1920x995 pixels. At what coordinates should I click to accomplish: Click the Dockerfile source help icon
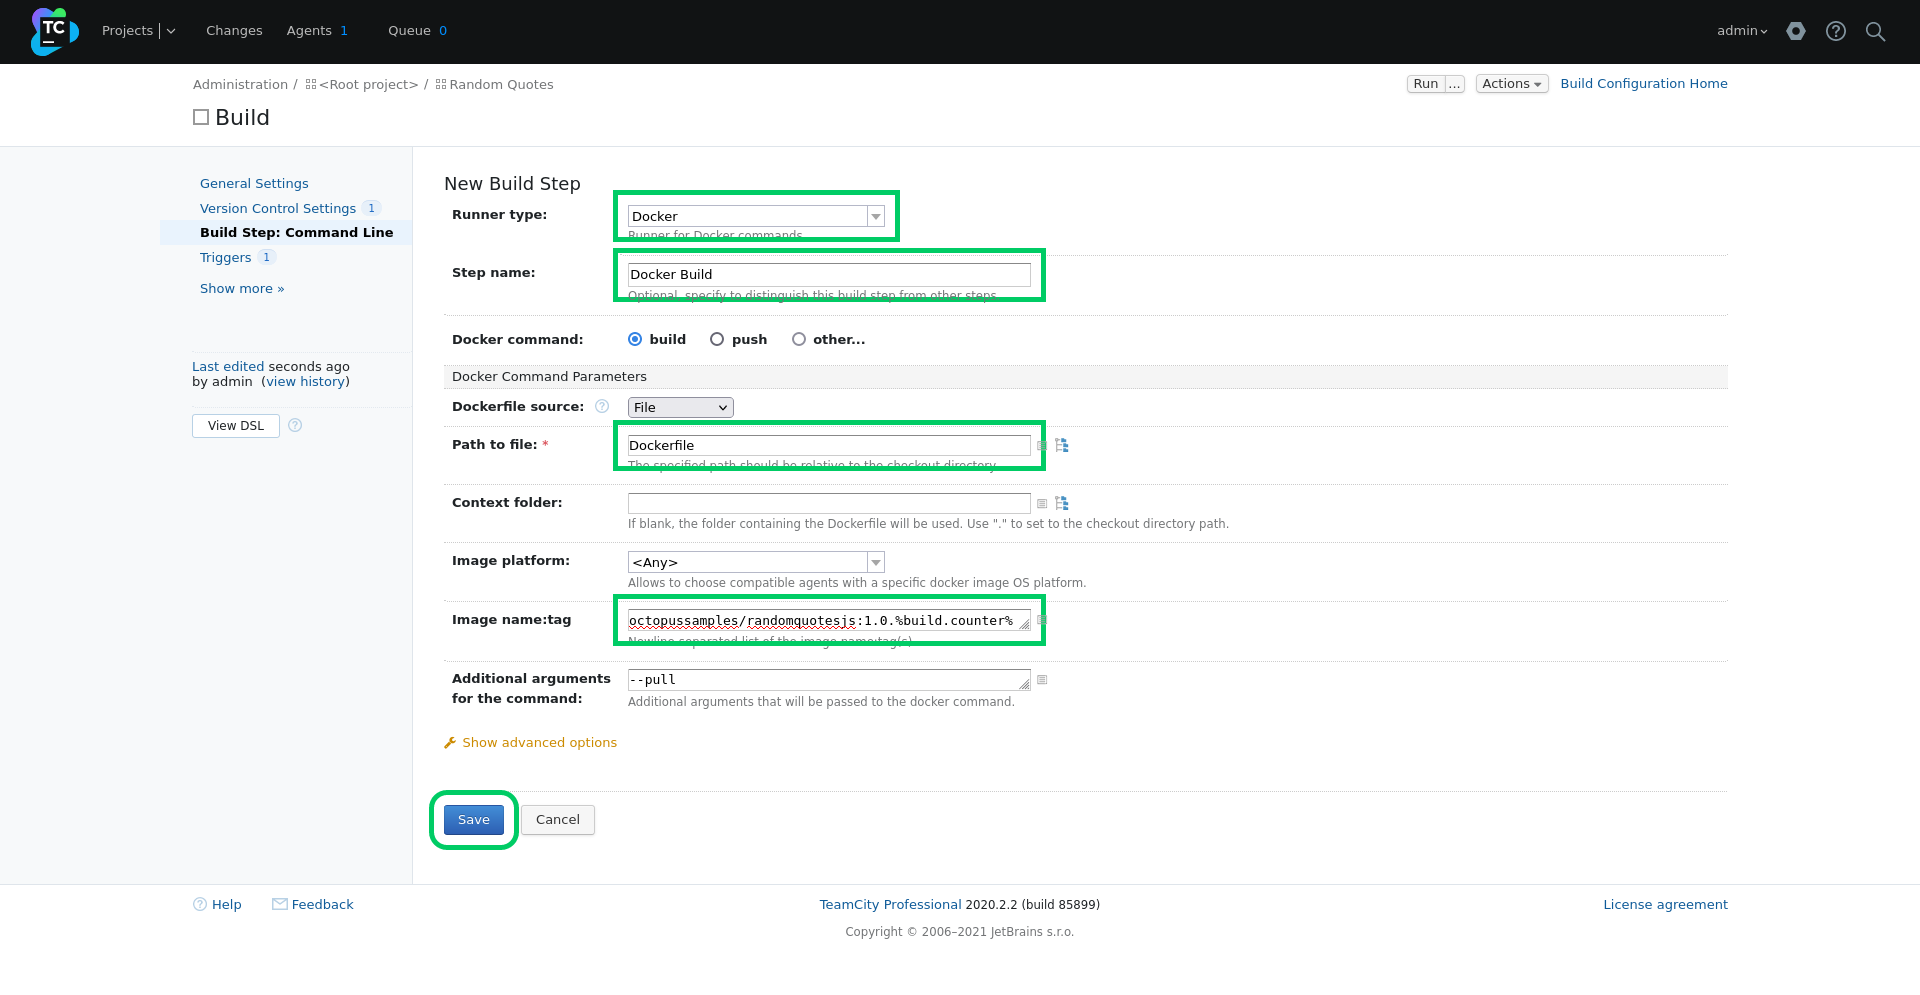click(x=602, y=406)
